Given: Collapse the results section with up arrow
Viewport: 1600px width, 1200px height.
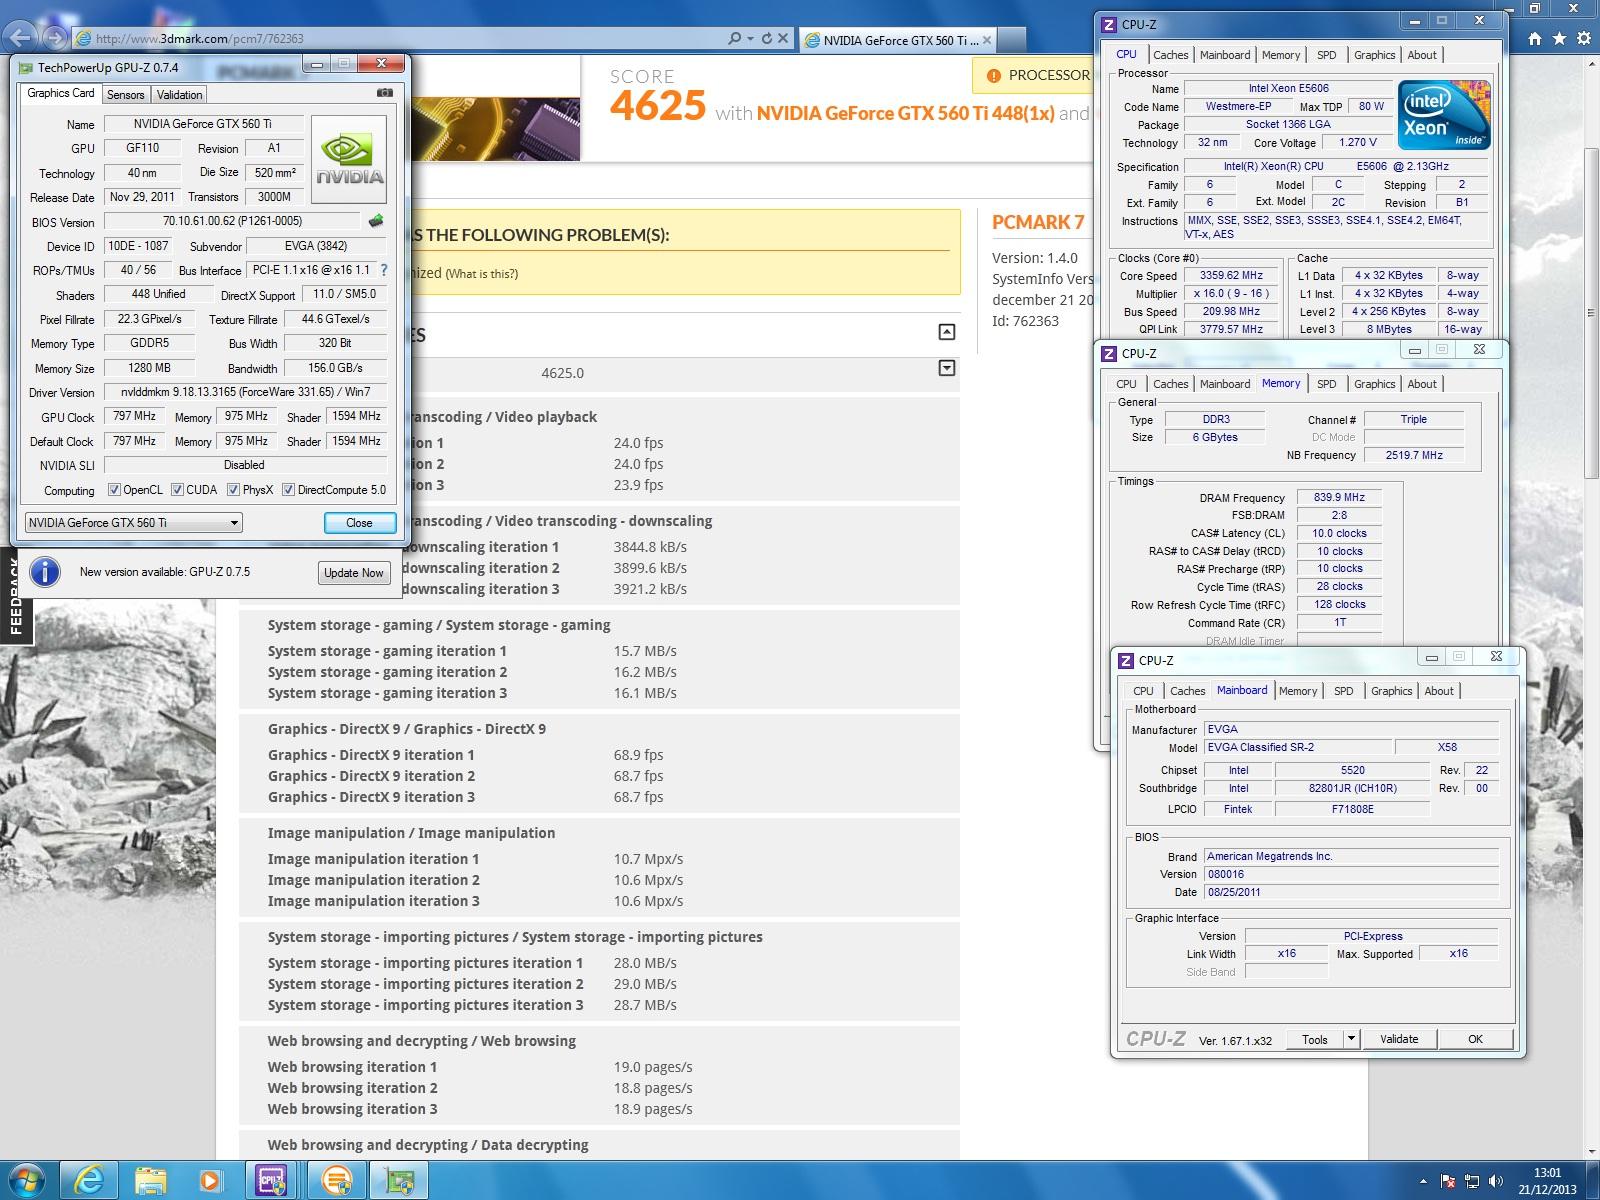Looking at the screenshot, I should [947, 332].
